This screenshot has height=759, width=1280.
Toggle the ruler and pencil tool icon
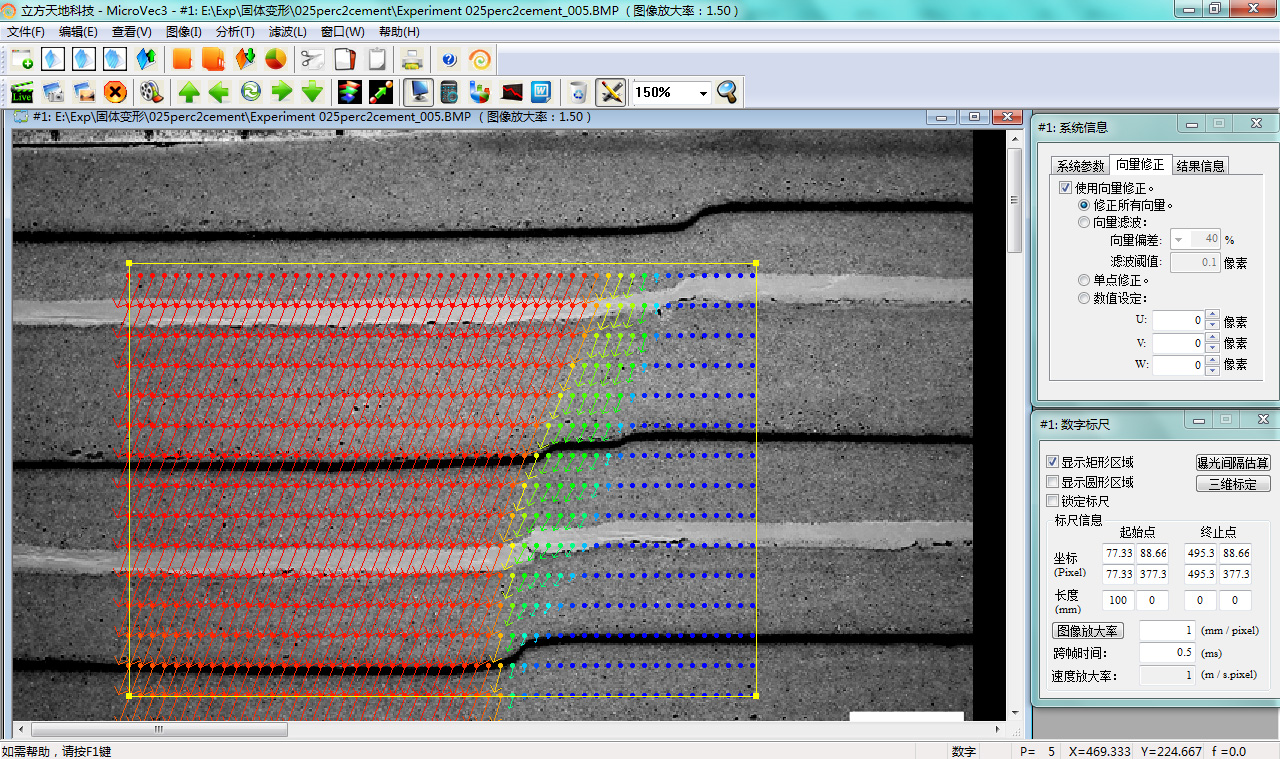[610, 92]
